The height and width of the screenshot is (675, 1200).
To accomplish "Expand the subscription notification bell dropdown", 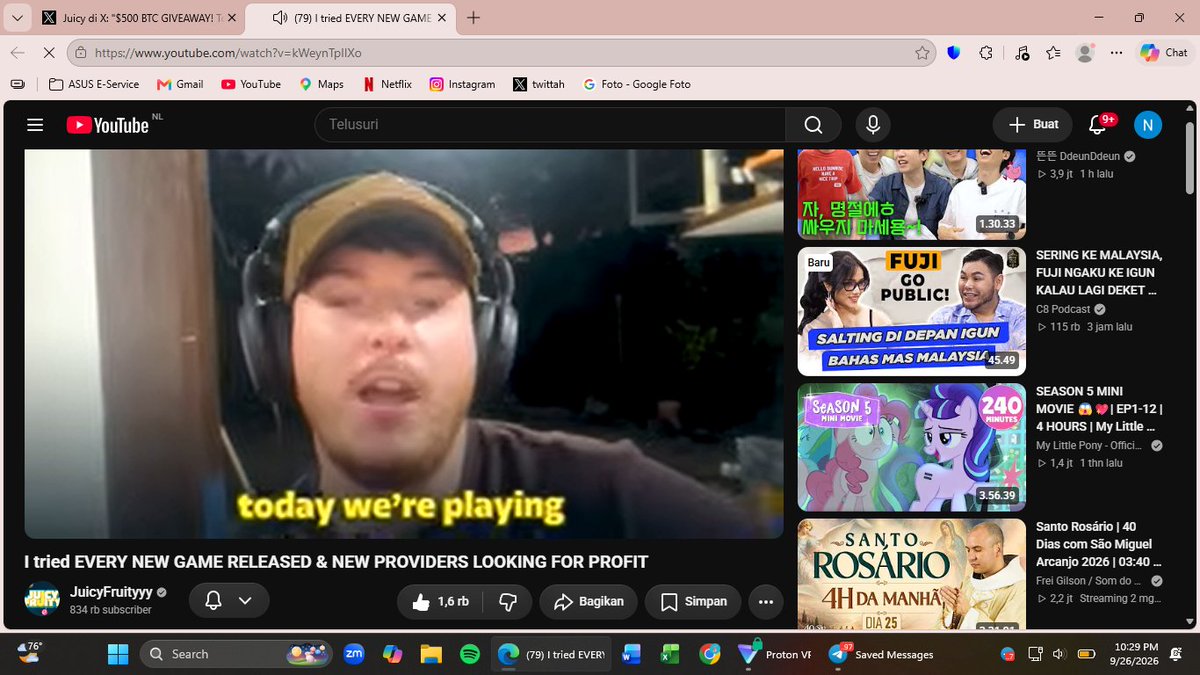I will point(228,600).
